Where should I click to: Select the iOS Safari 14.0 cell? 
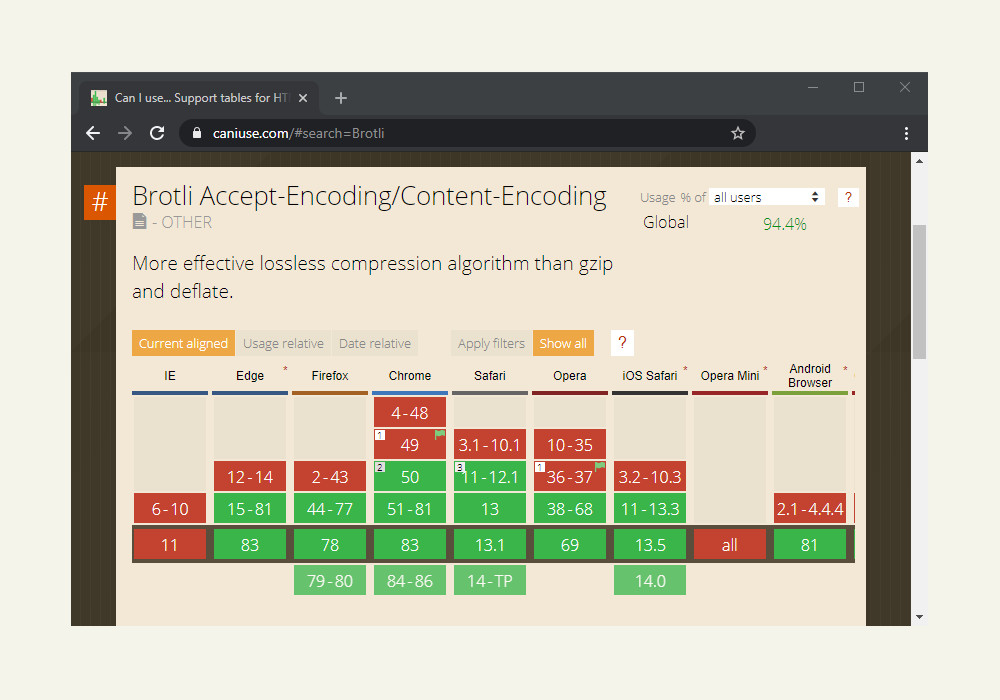click(x=650, y=580)
